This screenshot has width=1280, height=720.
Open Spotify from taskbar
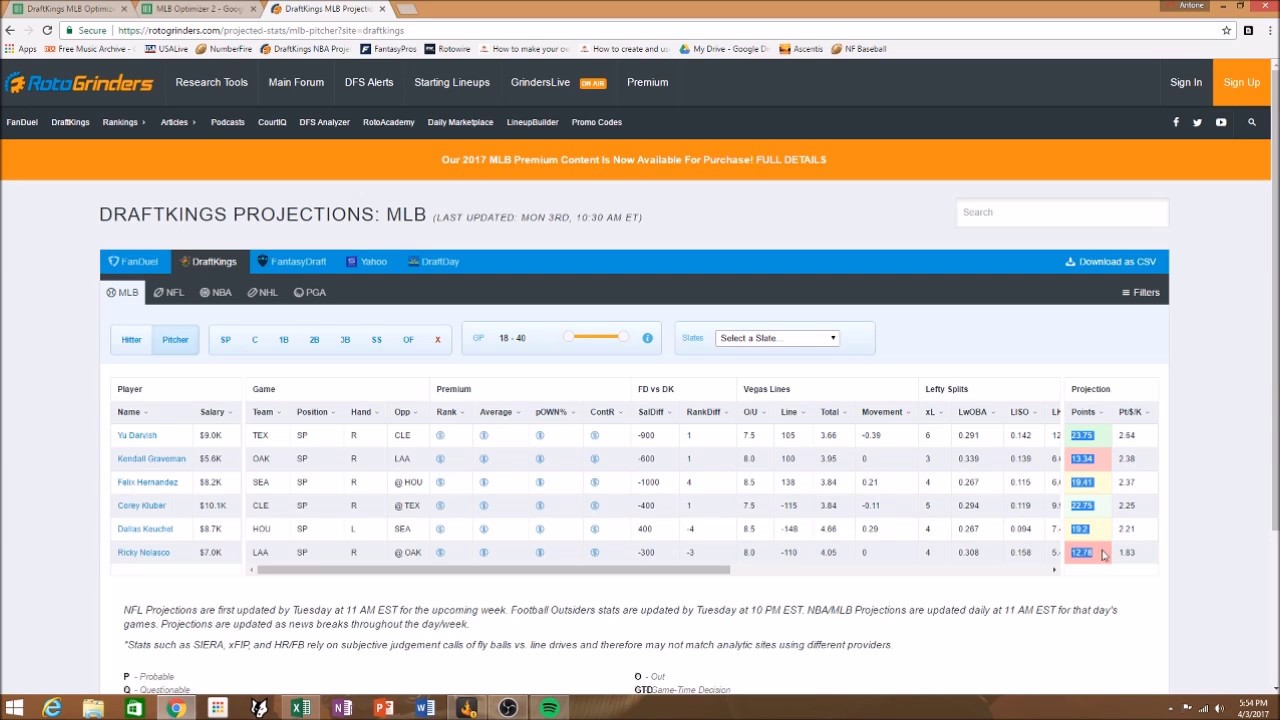pos(549,708)
